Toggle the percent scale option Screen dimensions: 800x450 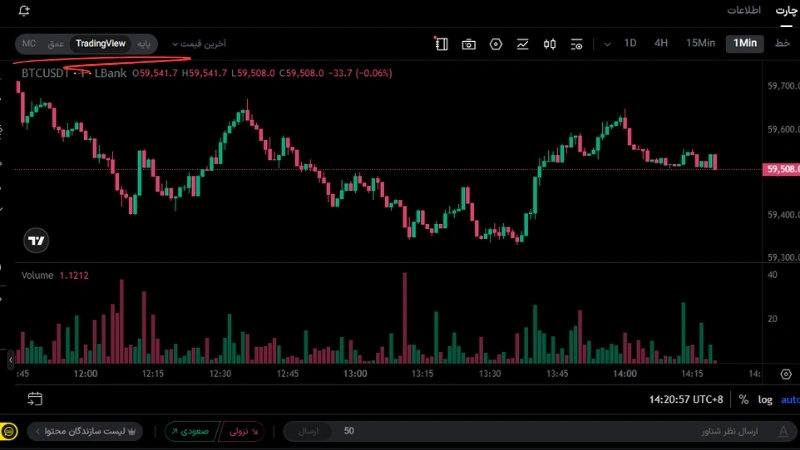(743, 399)
